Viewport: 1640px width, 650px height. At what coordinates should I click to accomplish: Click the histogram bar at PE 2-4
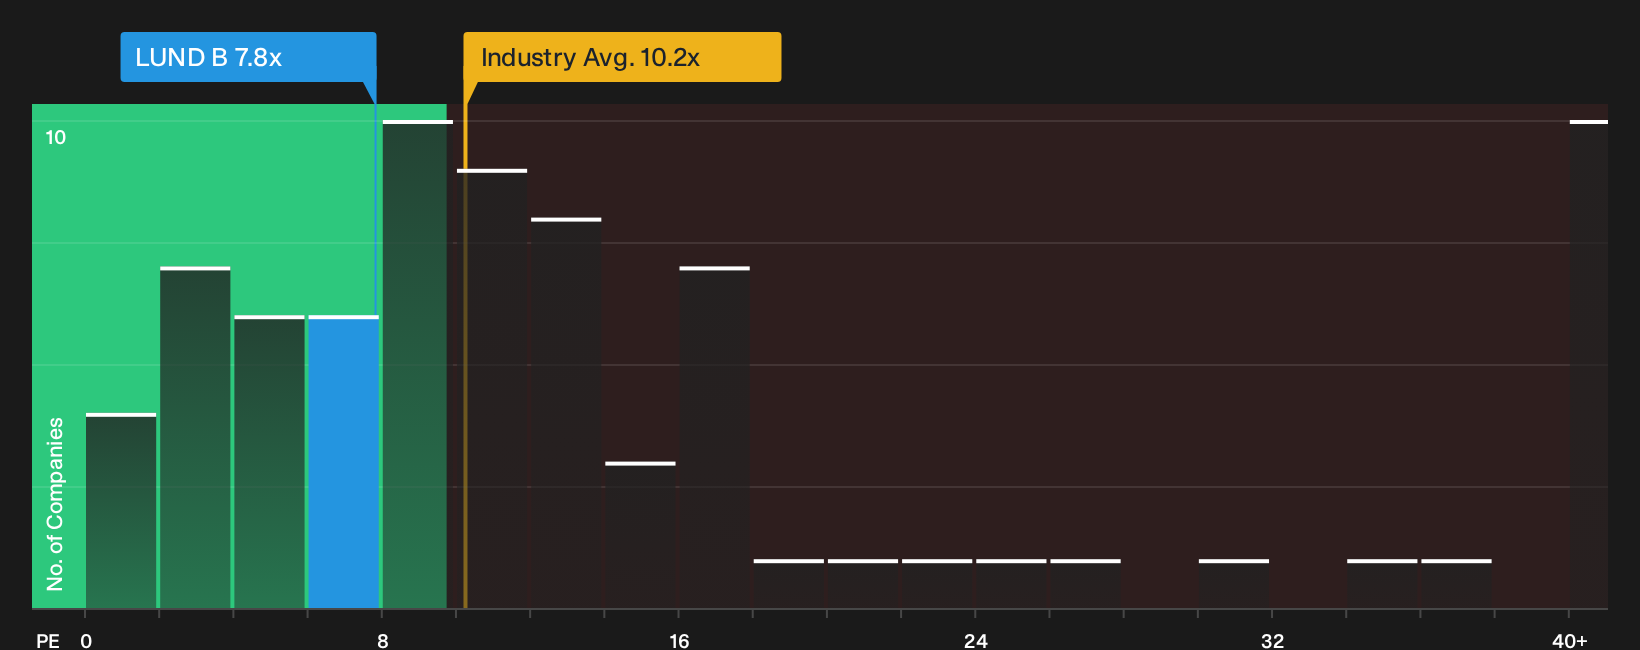(x=195, y=438)
